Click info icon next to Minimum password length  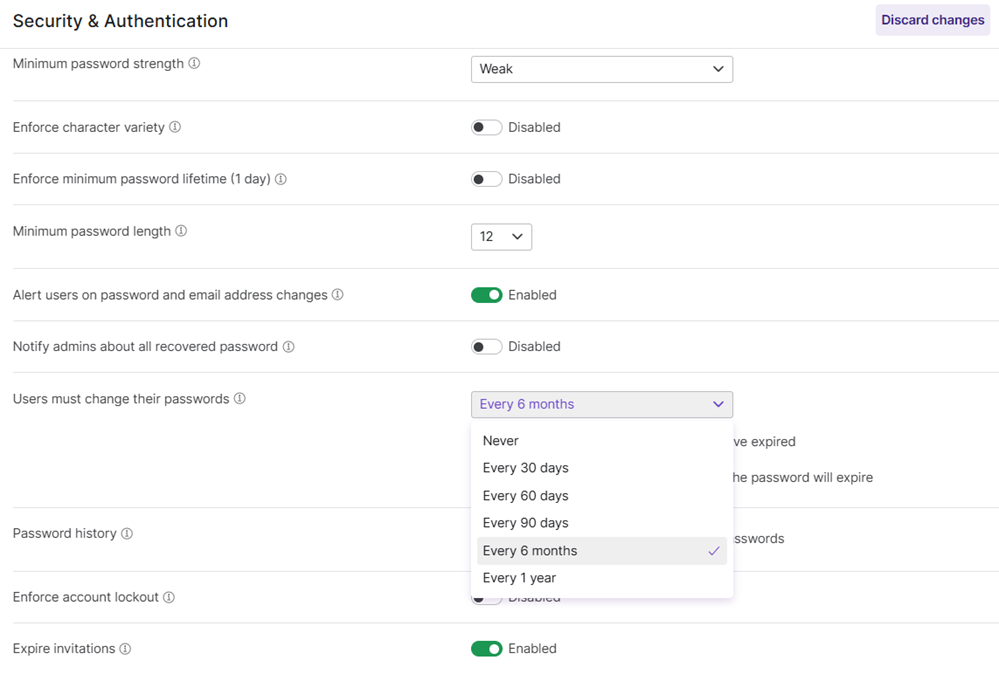point(182,231)
